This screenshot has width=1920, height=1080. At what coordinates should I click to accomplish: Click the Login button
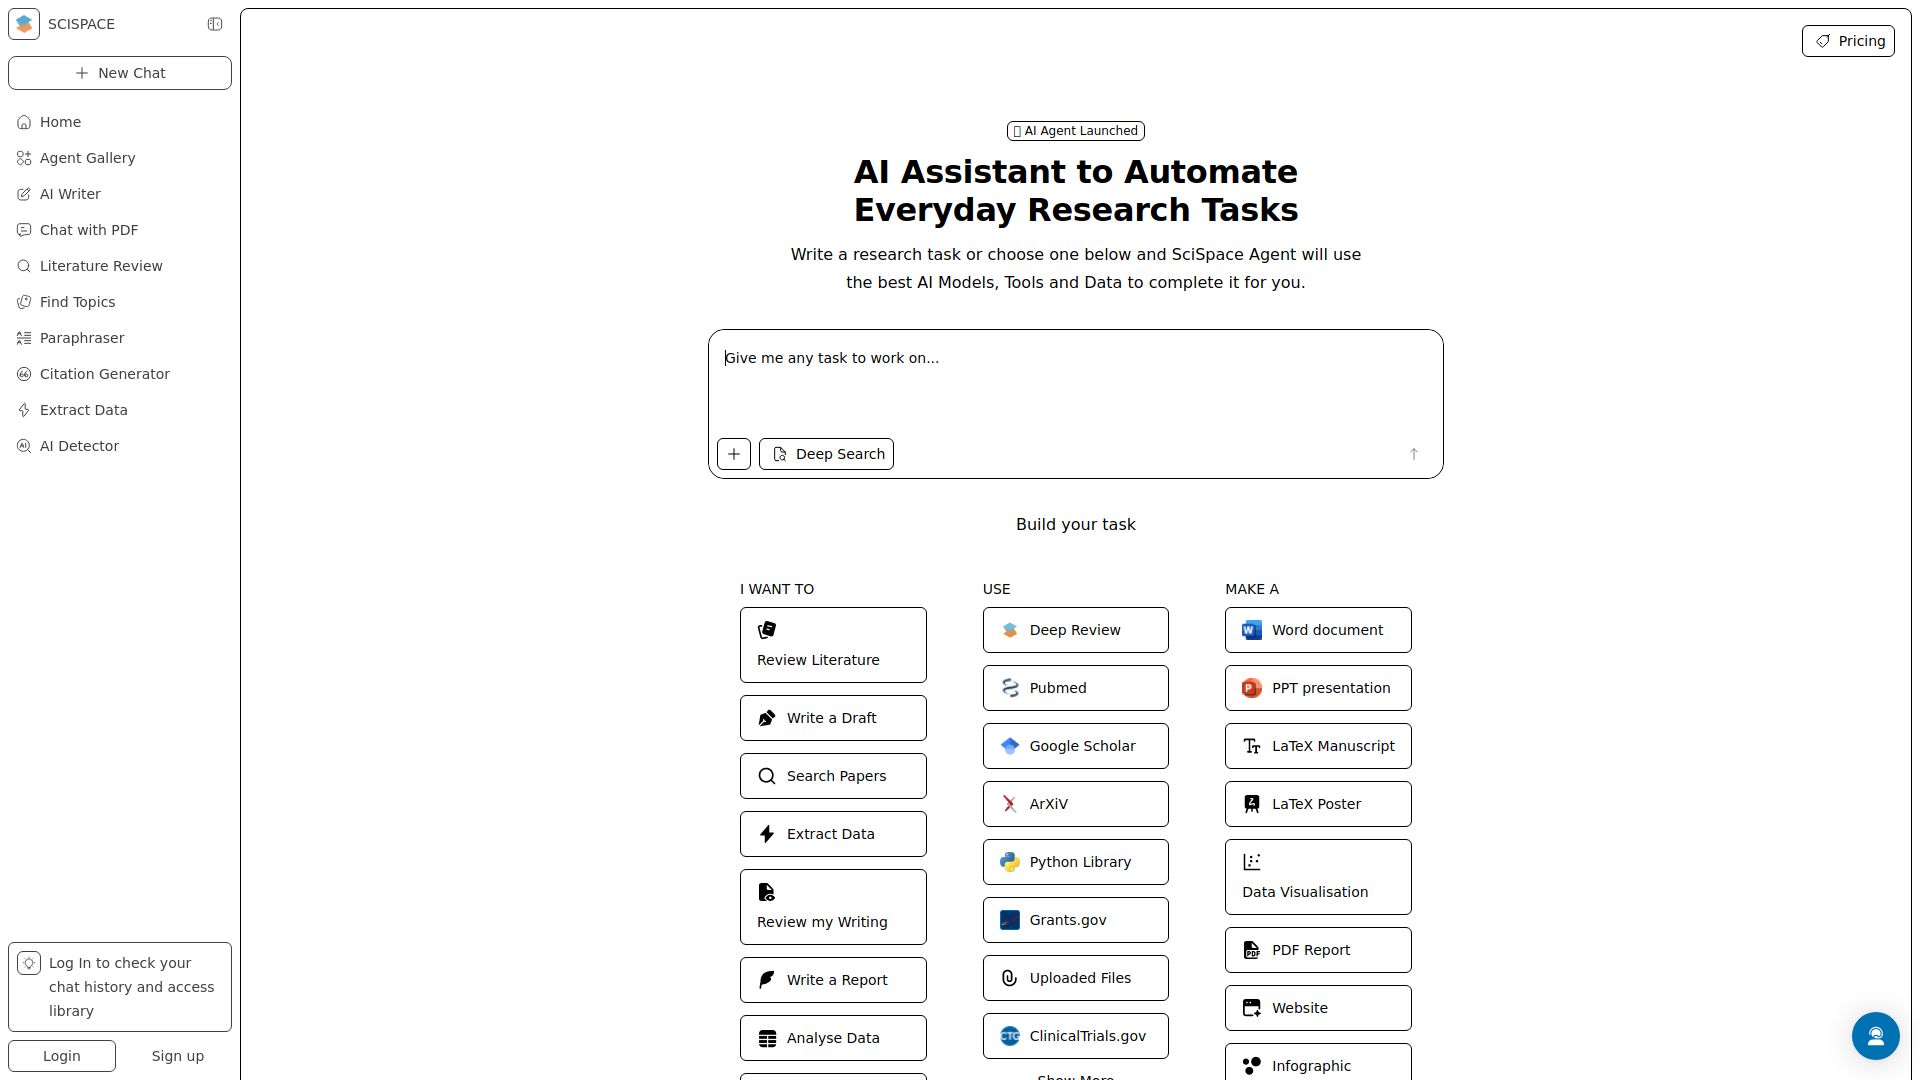click(x=62, y=1056)
